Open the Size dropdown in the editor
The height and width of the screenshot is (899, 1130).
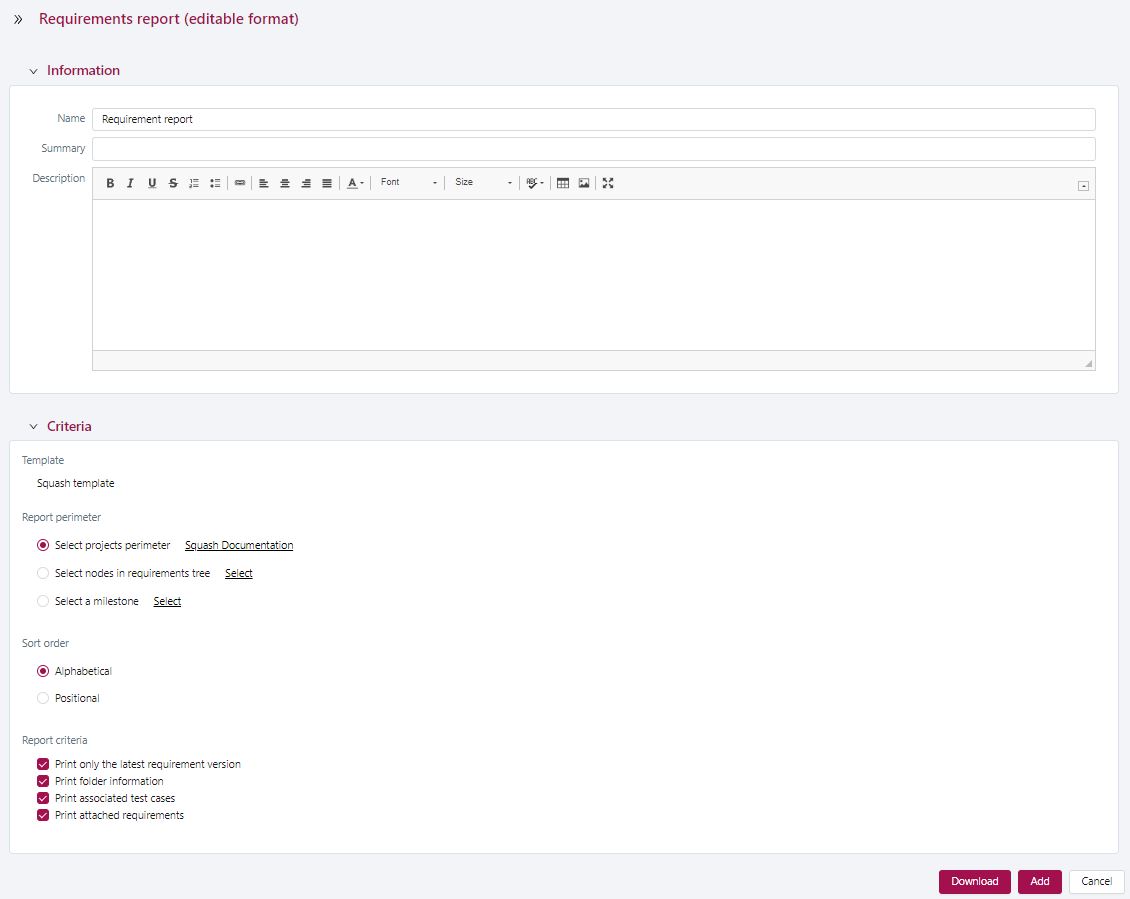pos(486,183)
